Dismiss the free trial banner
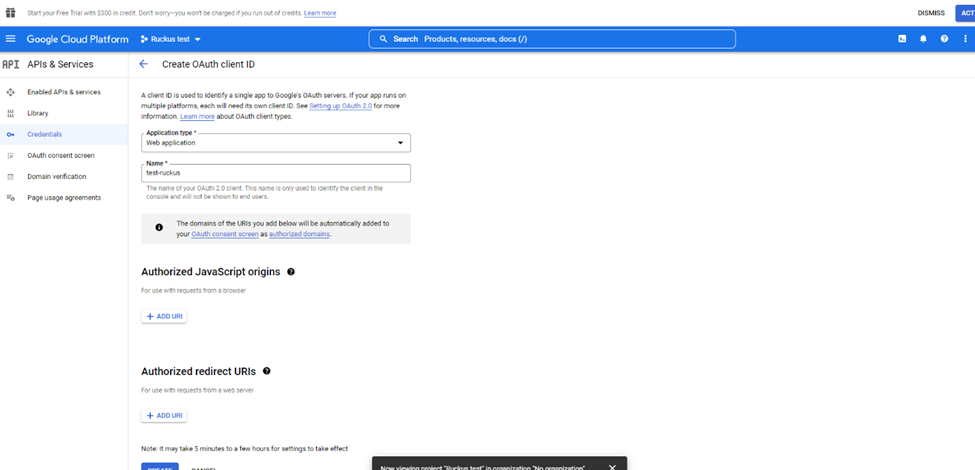The width and height of the screenshot is (975, 470). (x=931, y=12)
